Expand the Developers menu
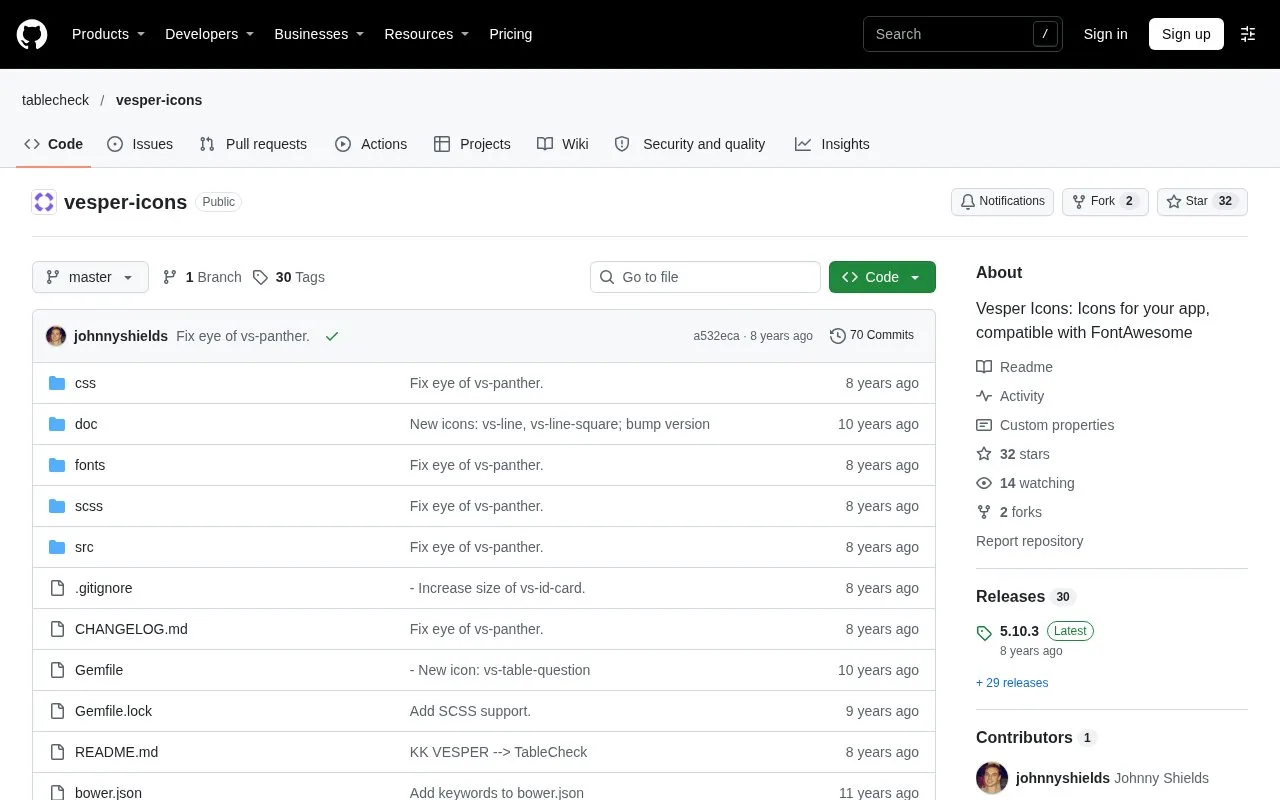This screenshot has height=800, width=1280. tap(209, 34)
